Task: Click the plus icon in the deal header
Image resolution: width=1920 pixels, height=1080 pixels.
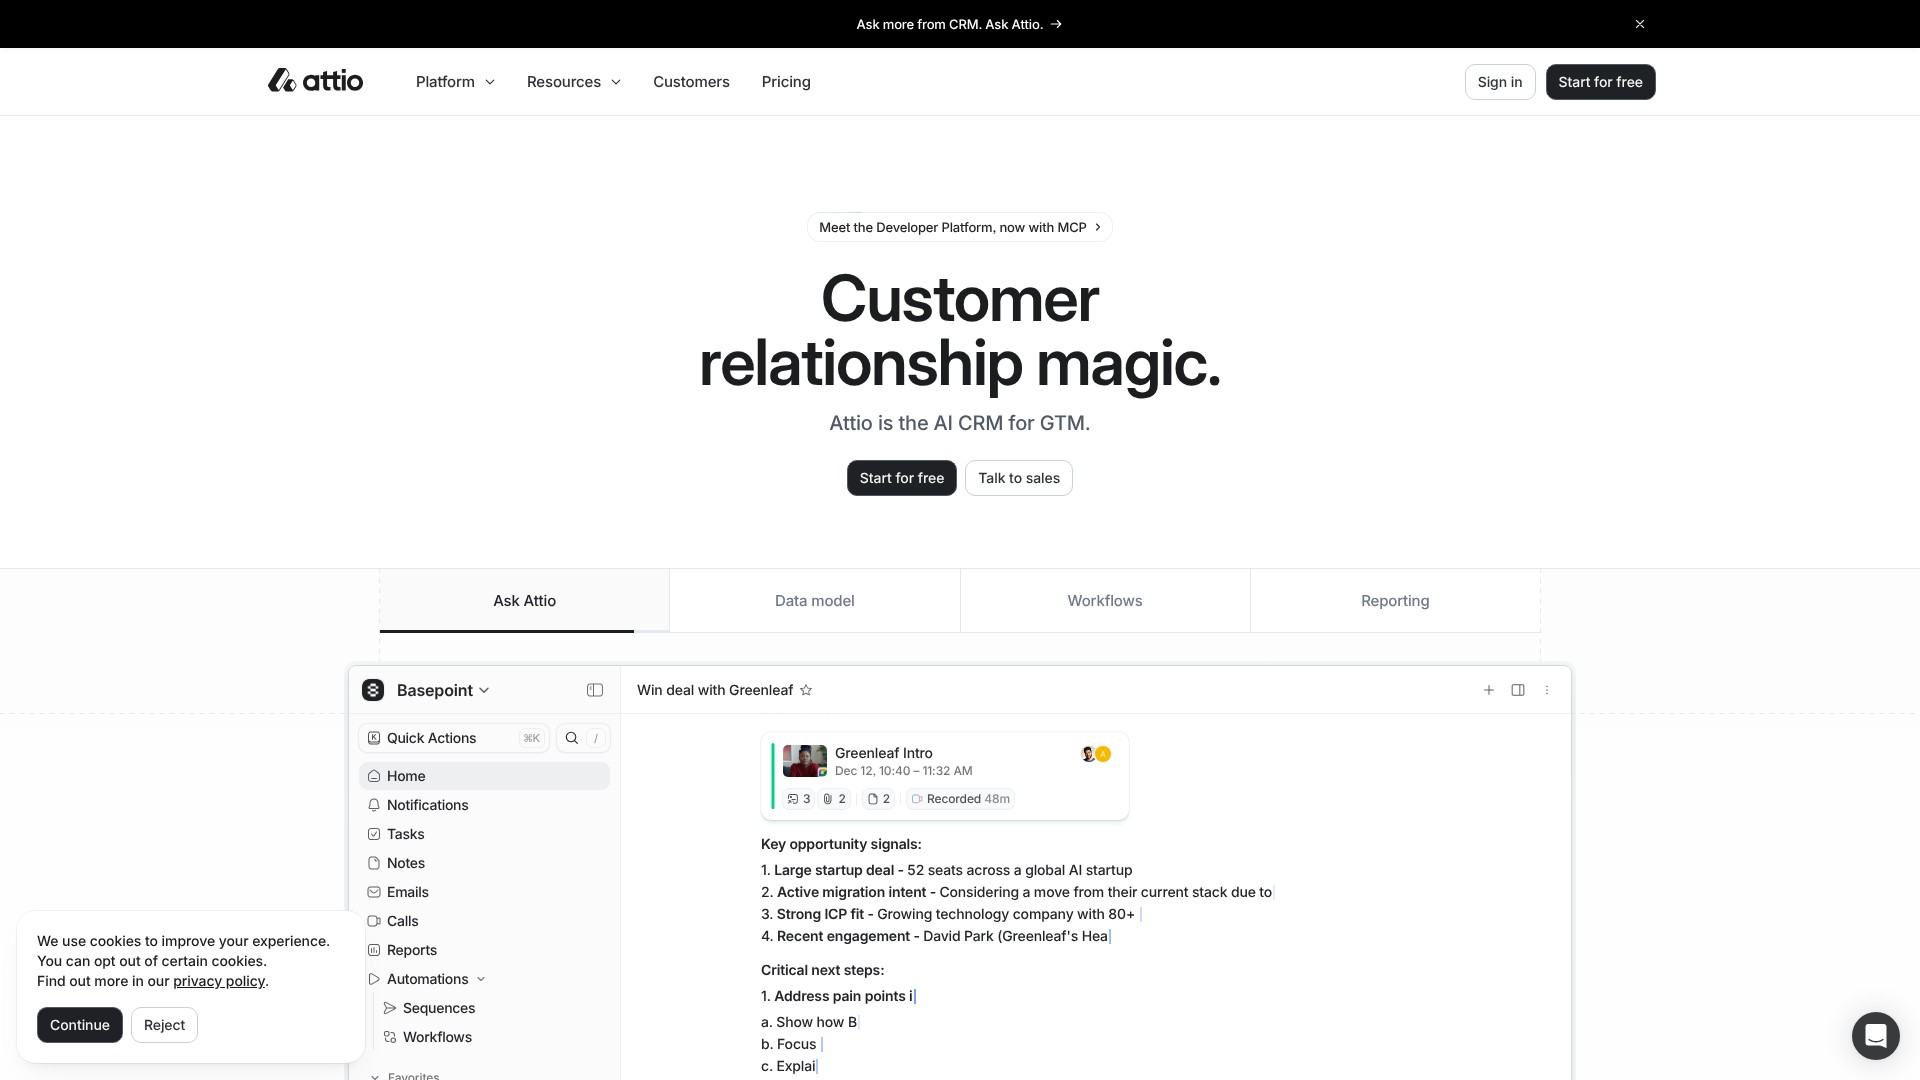Action: [1489, 690]
